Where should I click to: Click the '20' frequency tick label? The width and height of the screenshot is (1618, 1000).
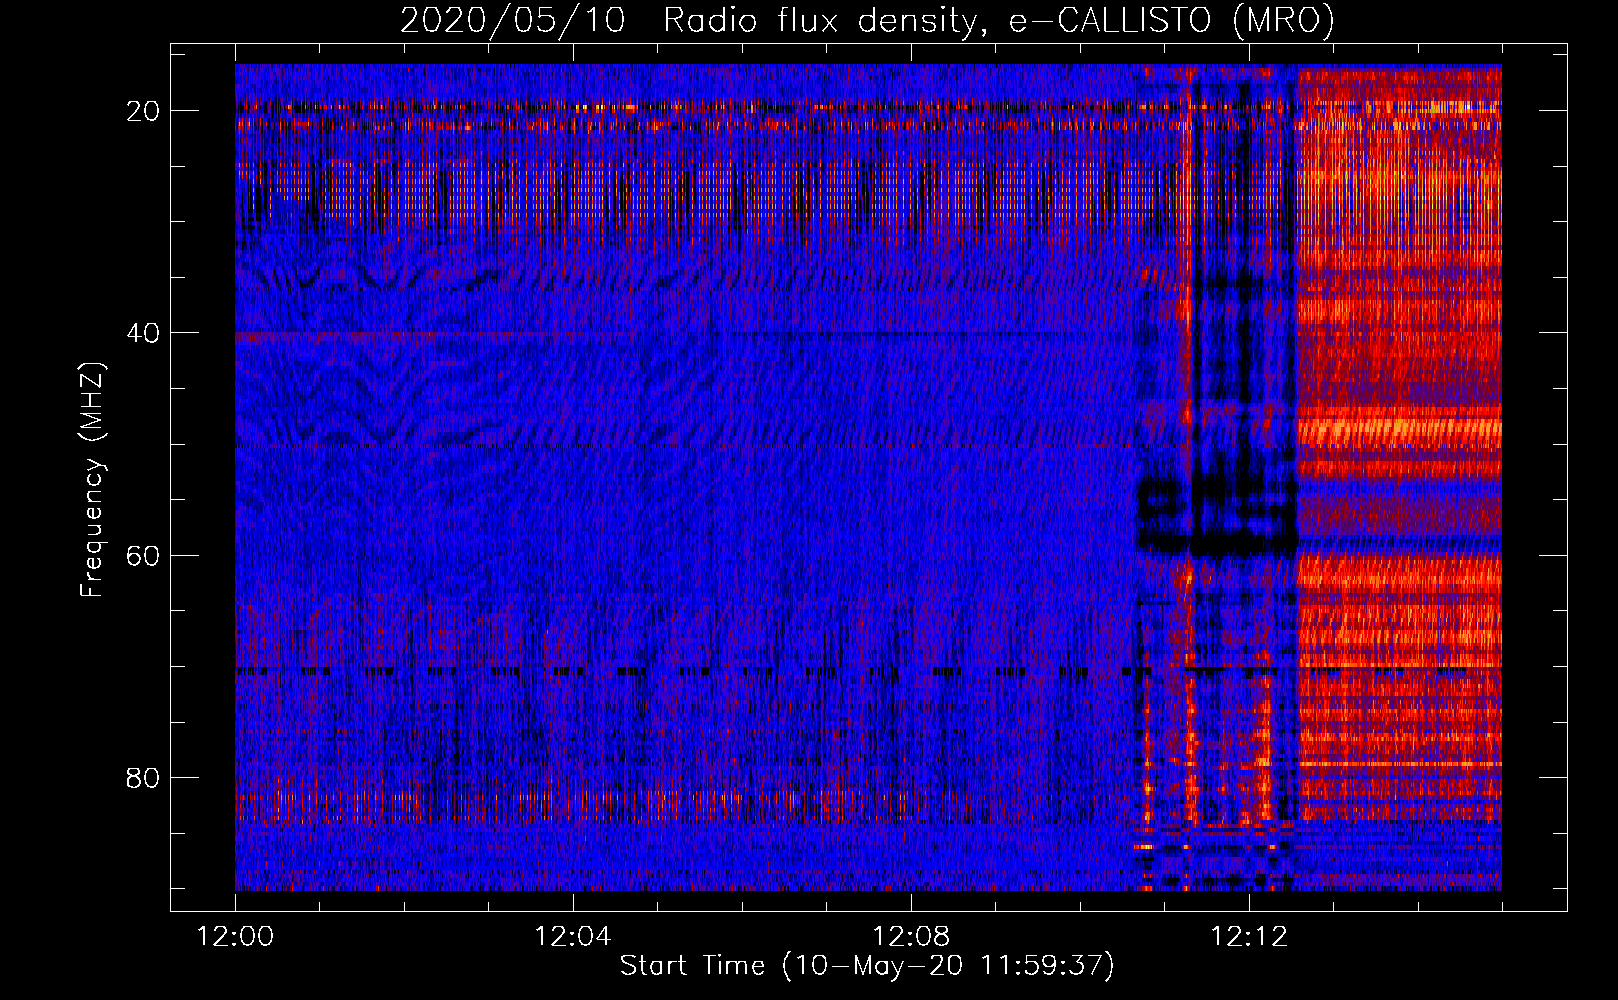coord(144,111)
